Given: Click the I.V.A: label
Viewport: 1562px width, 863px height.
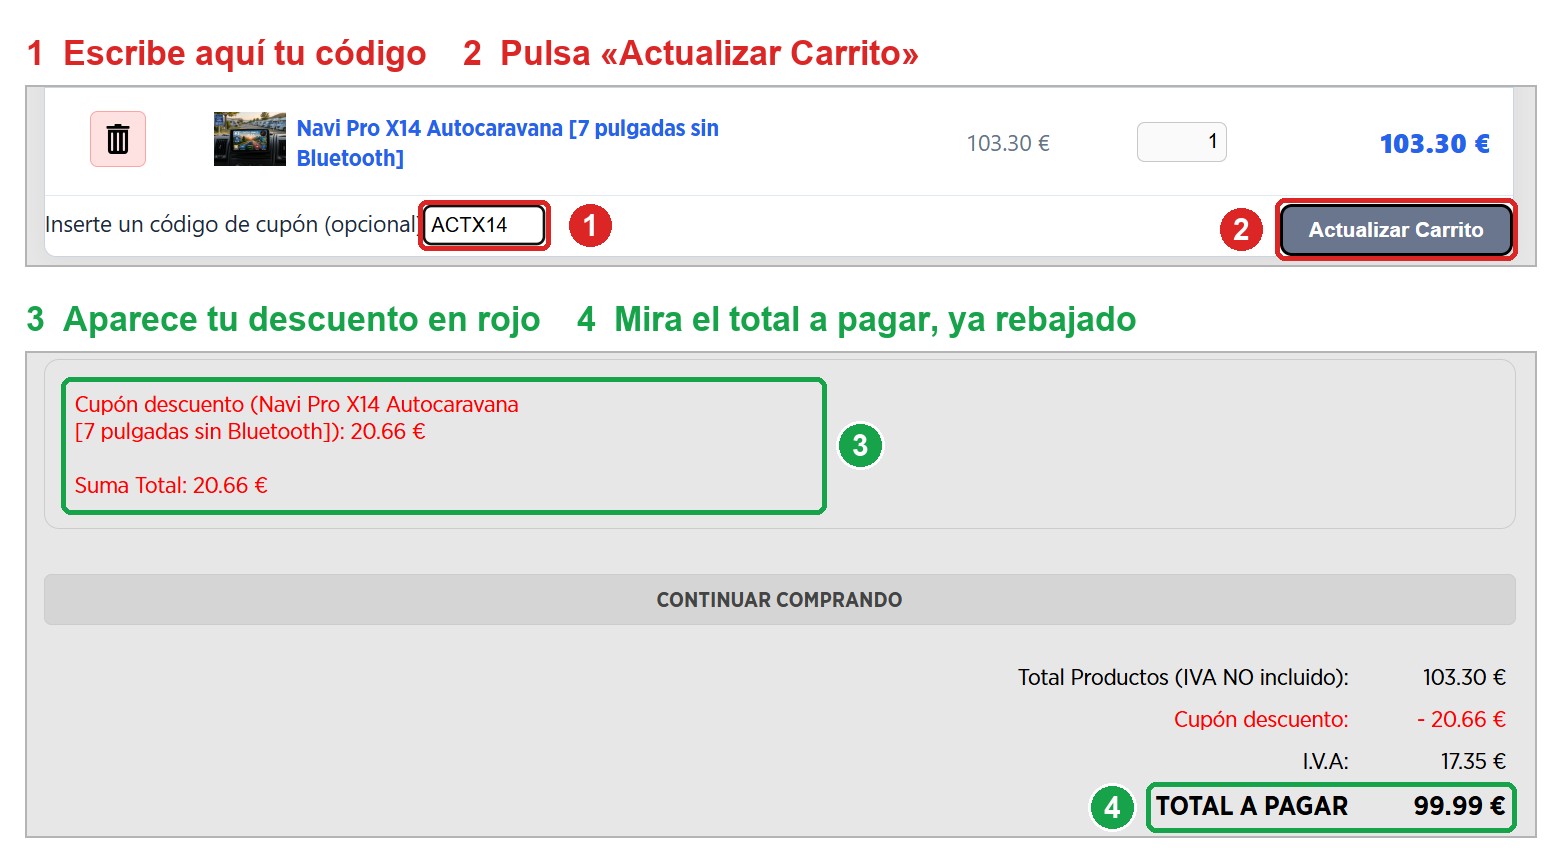Looking at the screenshot, I should tap(1325, 762).
